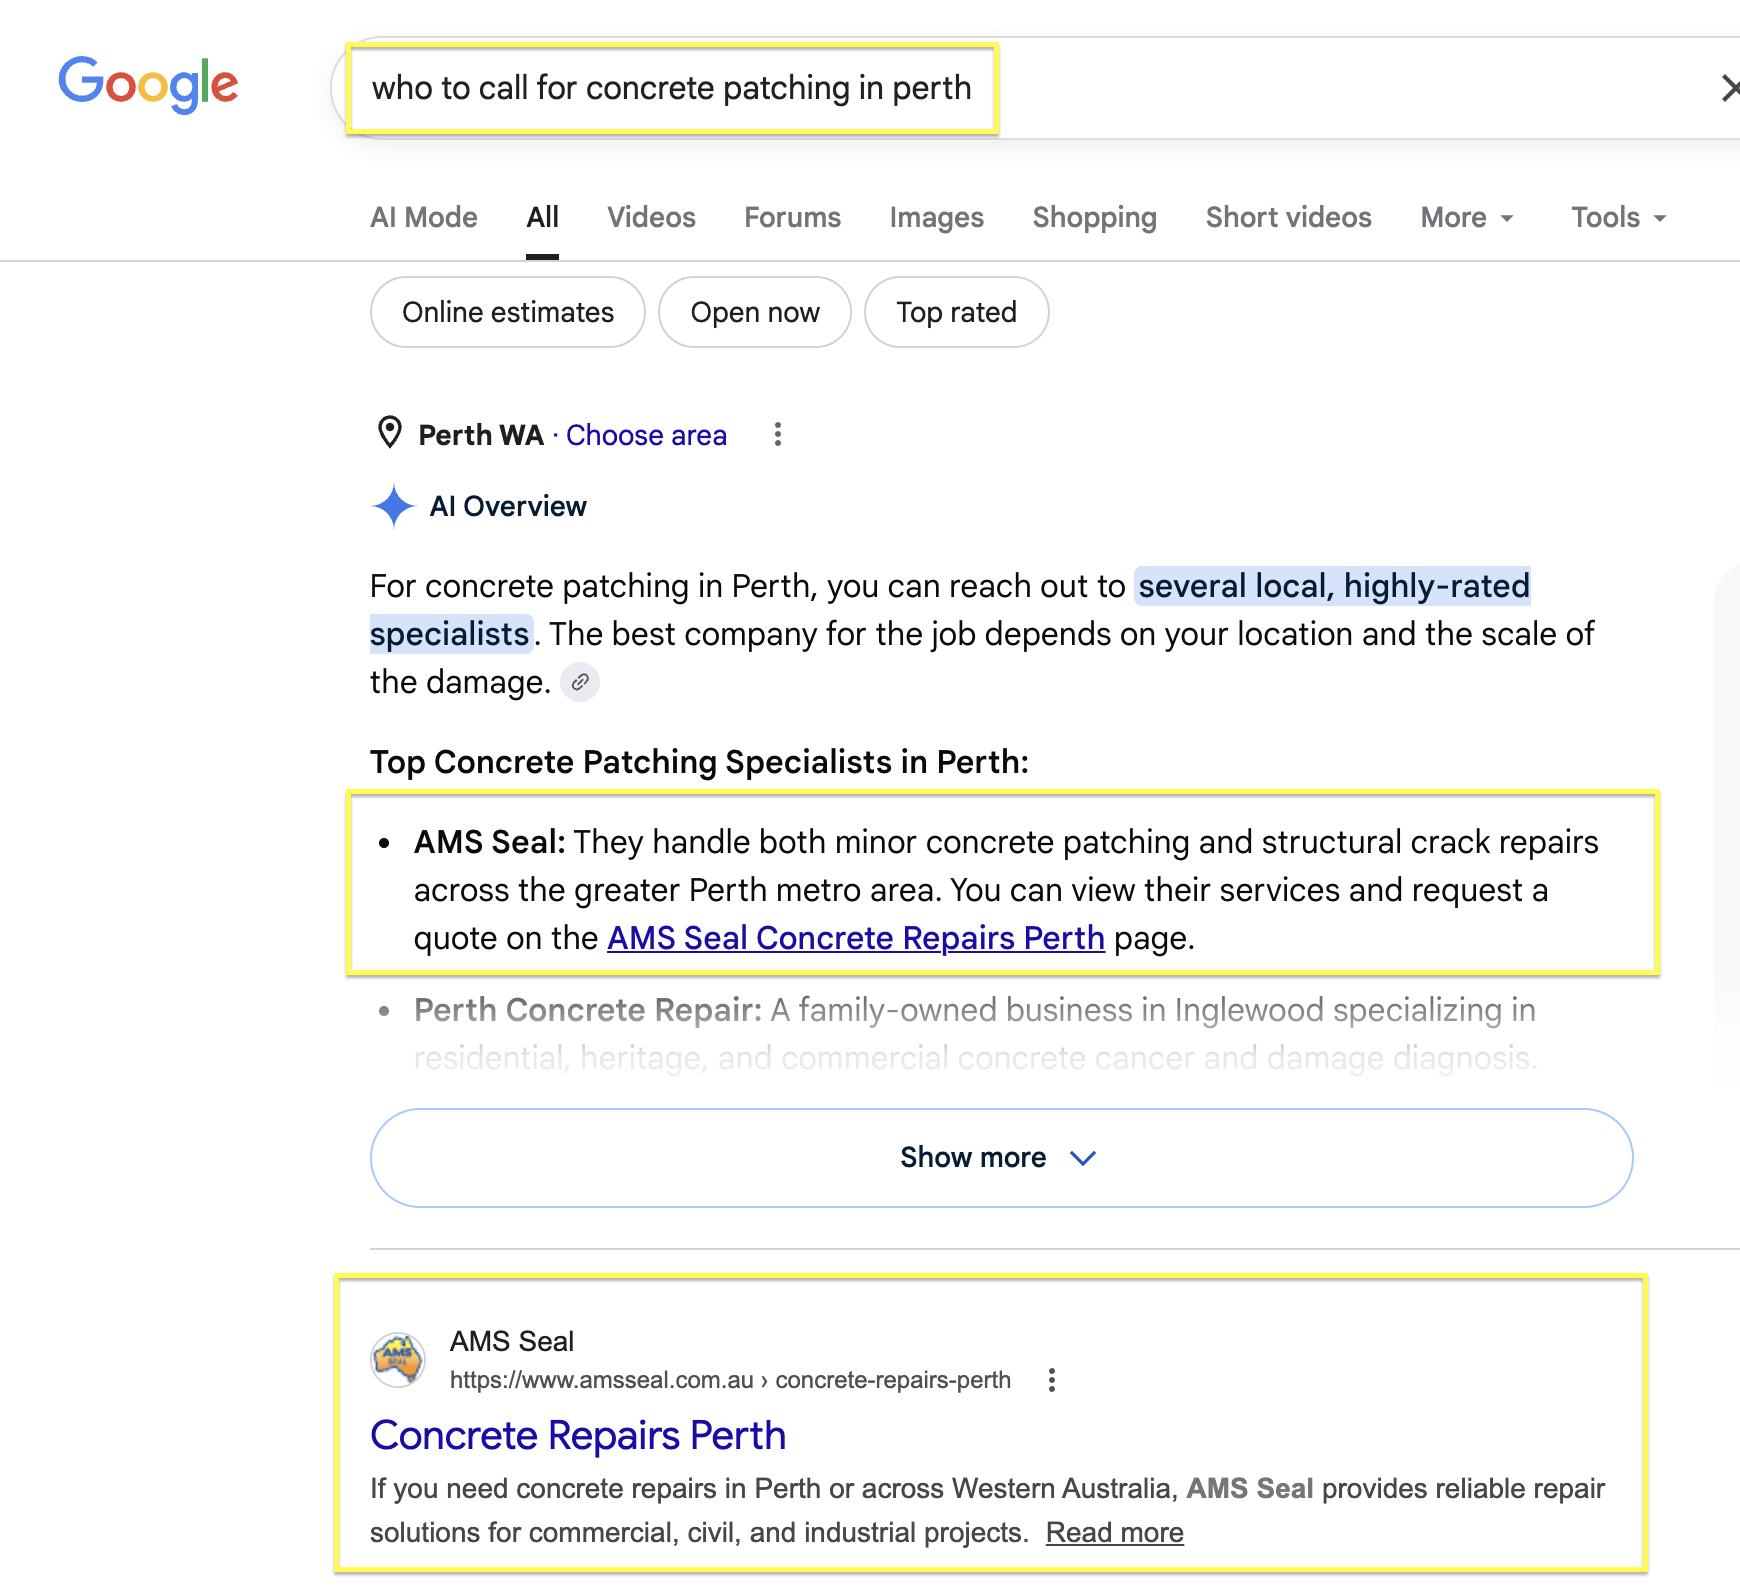Click the AI Overview sparkle icon
The height and width of the screenshot is (1592, 1740).
[x=393, y=506]
